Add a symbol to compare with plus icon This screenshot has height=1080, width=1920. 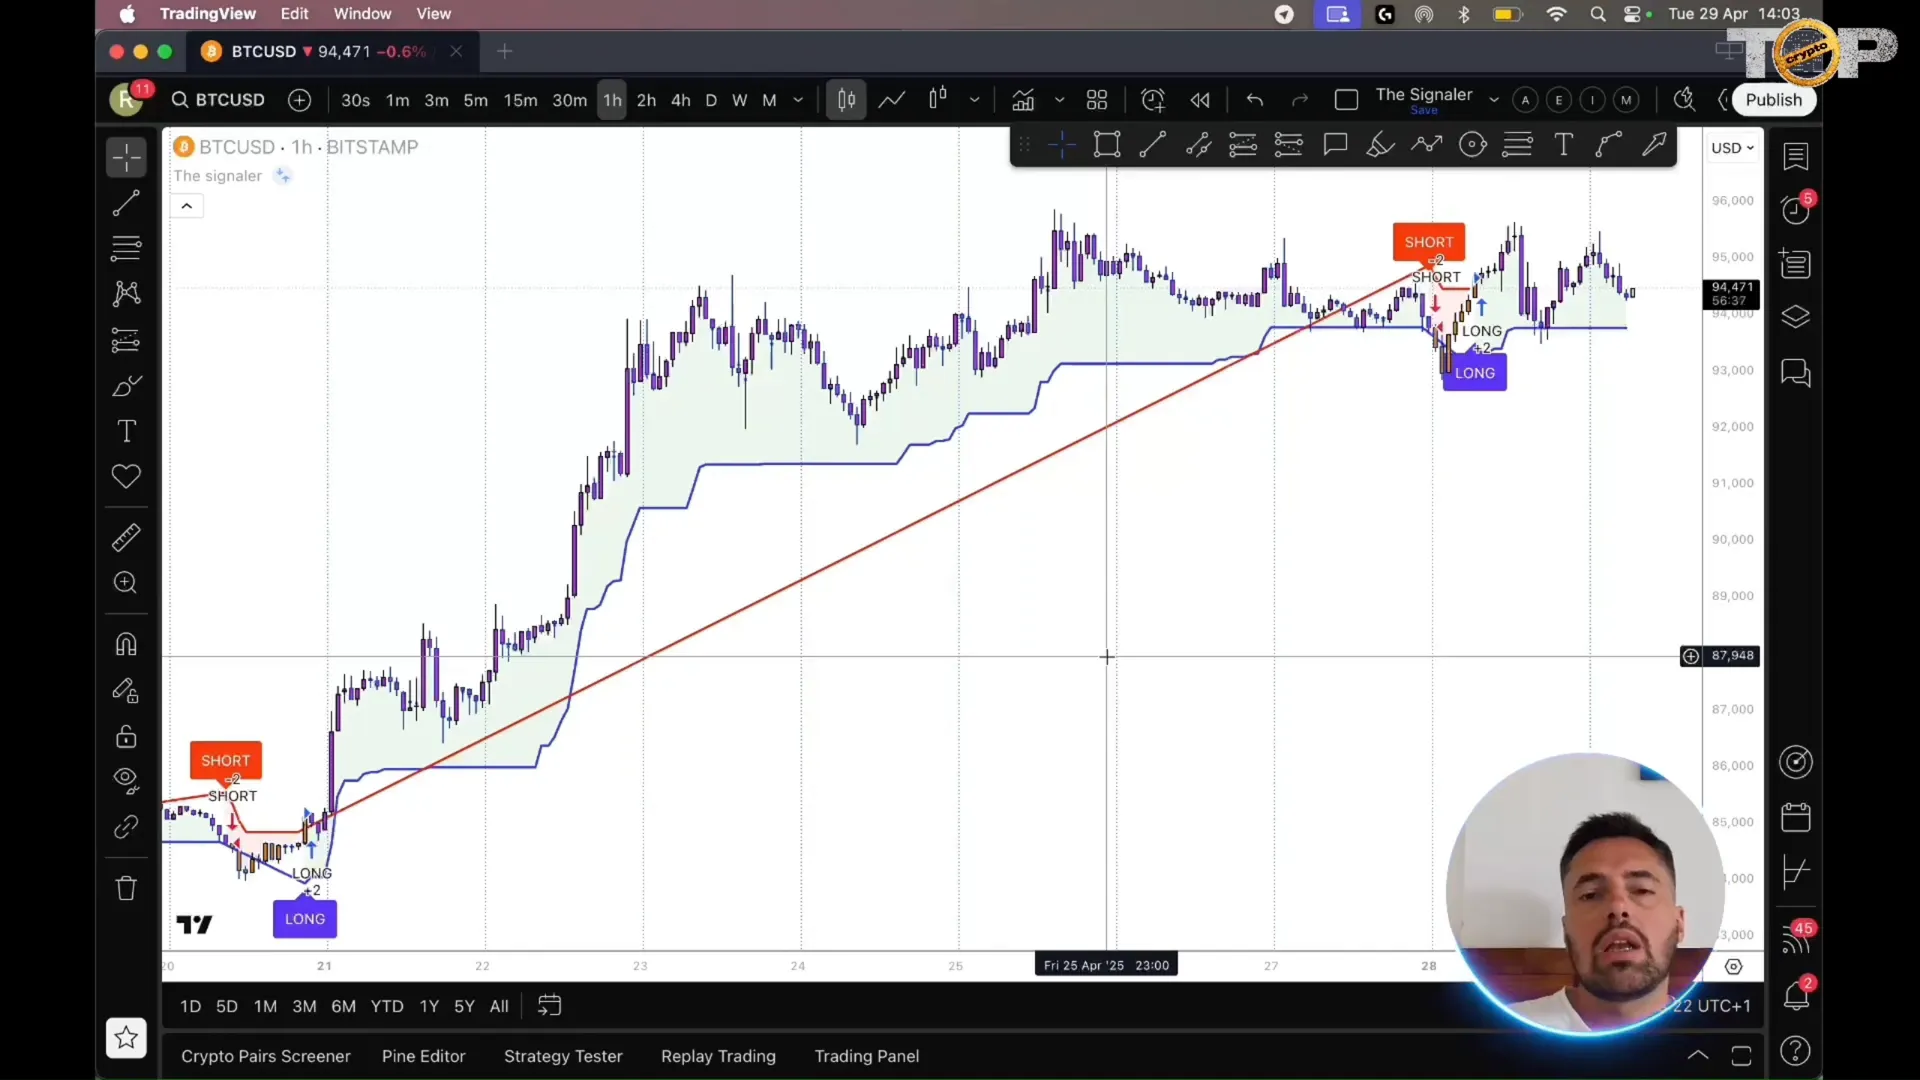click(299, 100)
